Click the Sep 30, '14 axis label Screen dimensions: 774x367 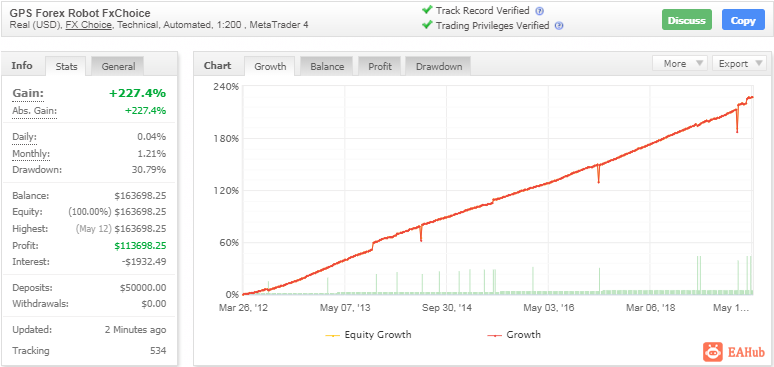coord(447,308)
